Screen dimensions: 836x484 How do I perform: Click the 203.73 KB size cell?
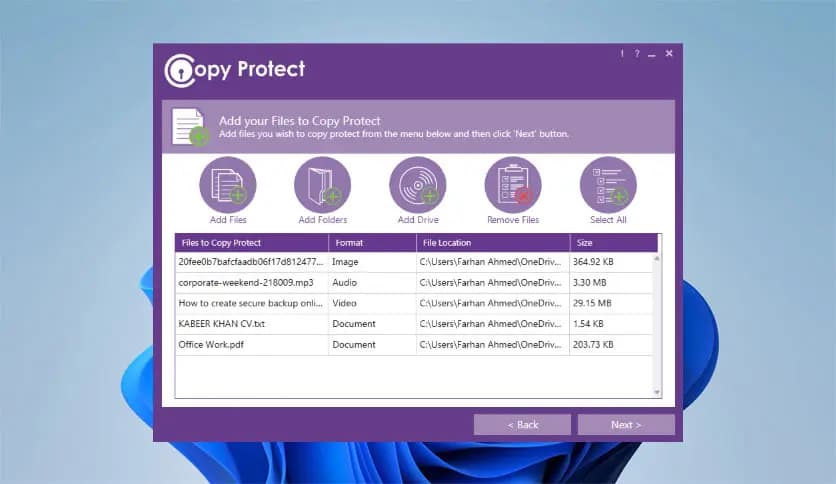coord(611,344)
